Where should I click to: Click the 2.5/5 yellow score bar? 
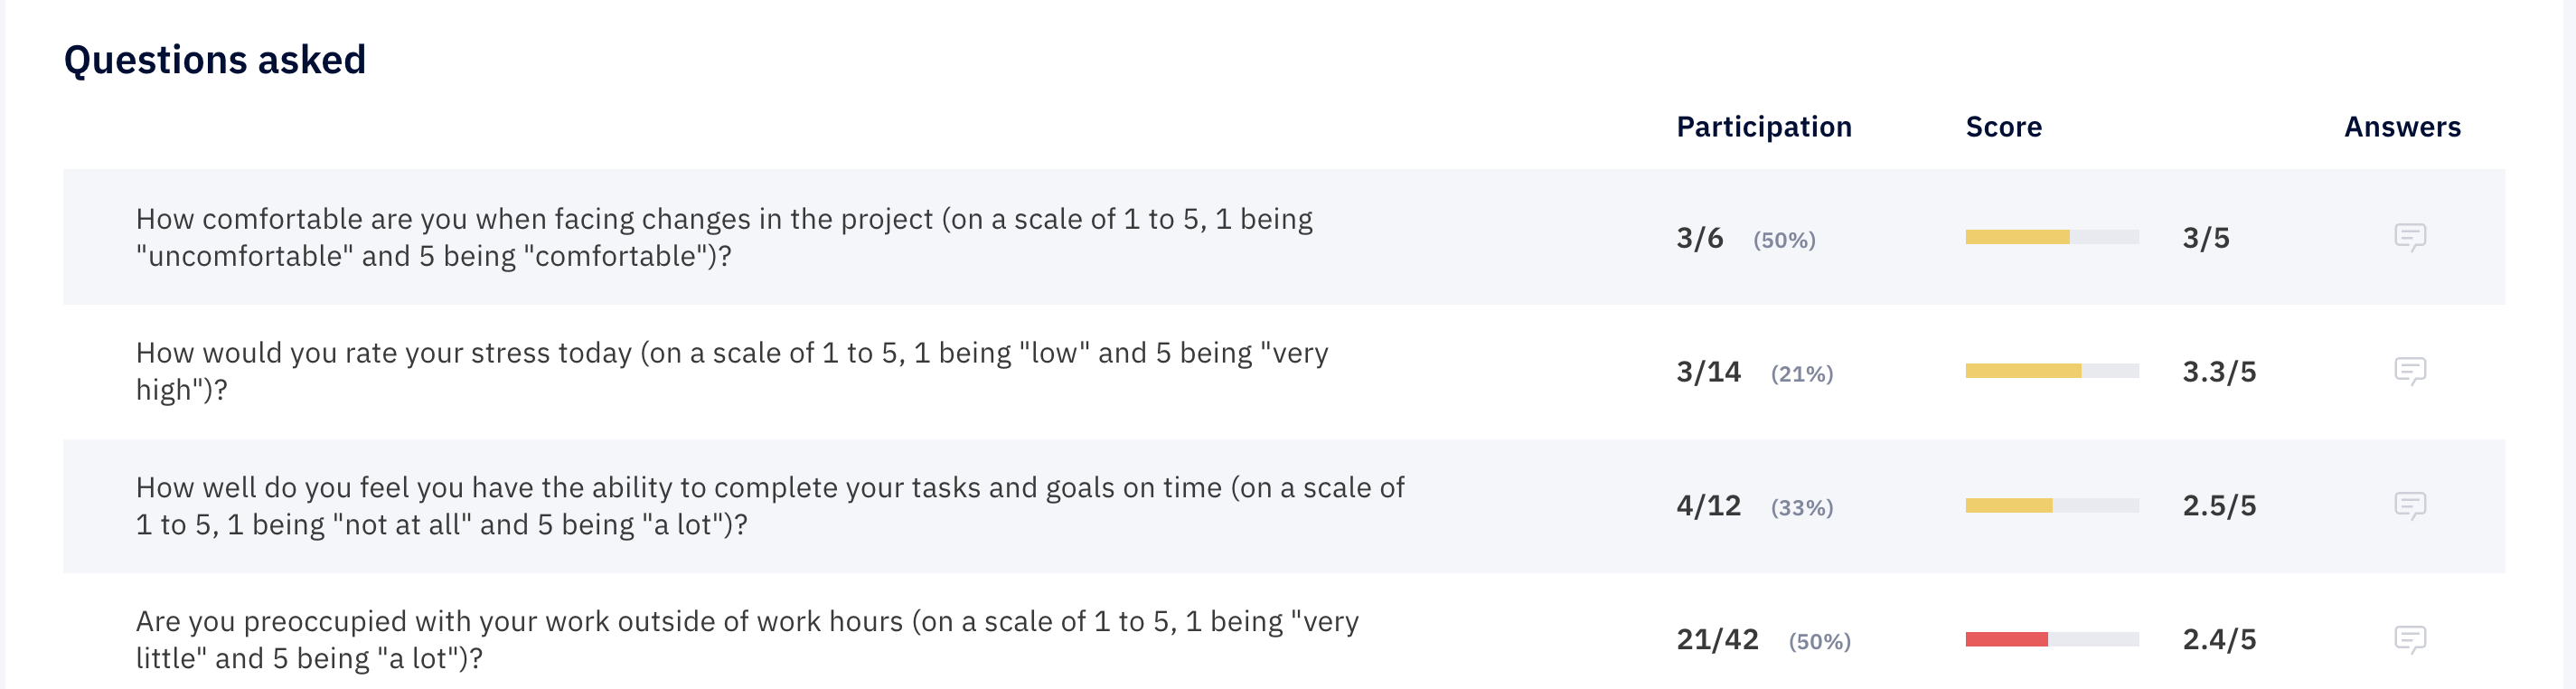pos(2052,505)
